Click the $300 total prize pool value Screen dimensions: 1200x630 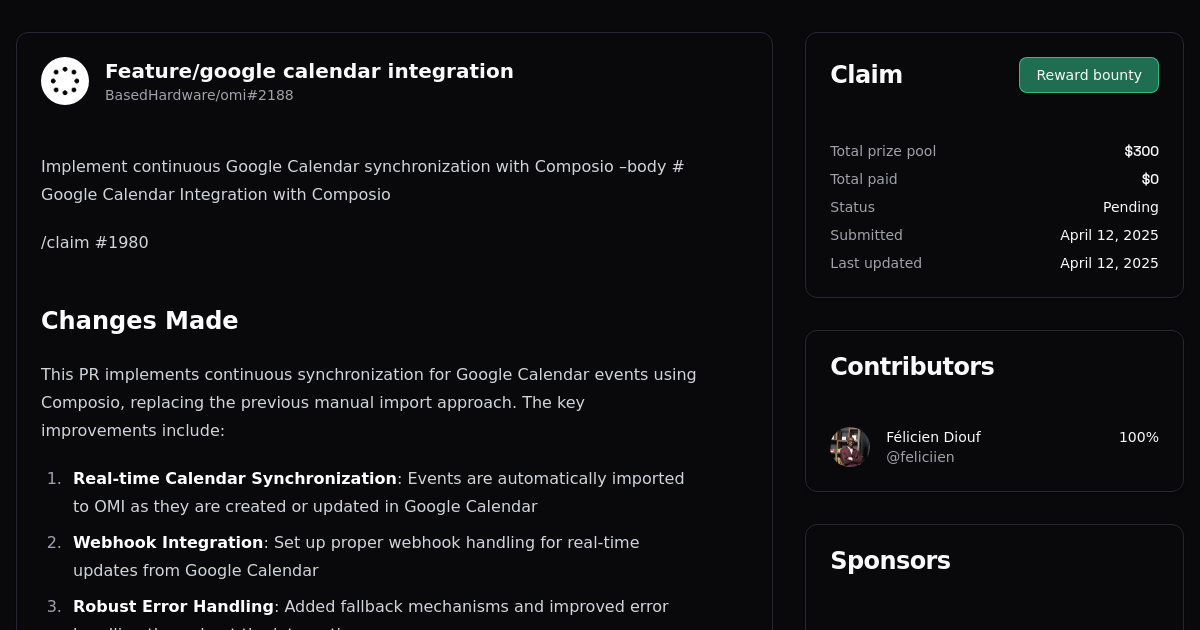click(1141, 151)
